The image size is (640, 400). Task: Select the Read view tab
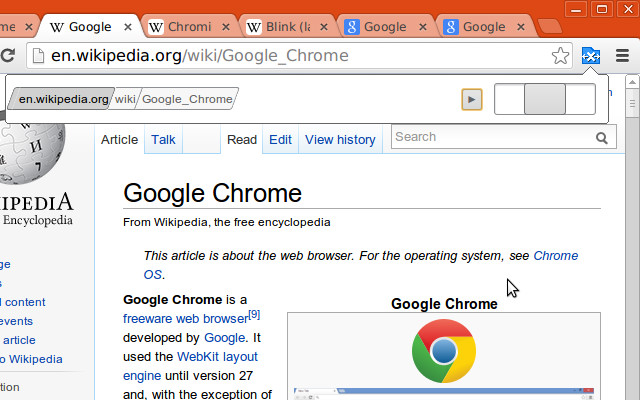coord(242,140)
